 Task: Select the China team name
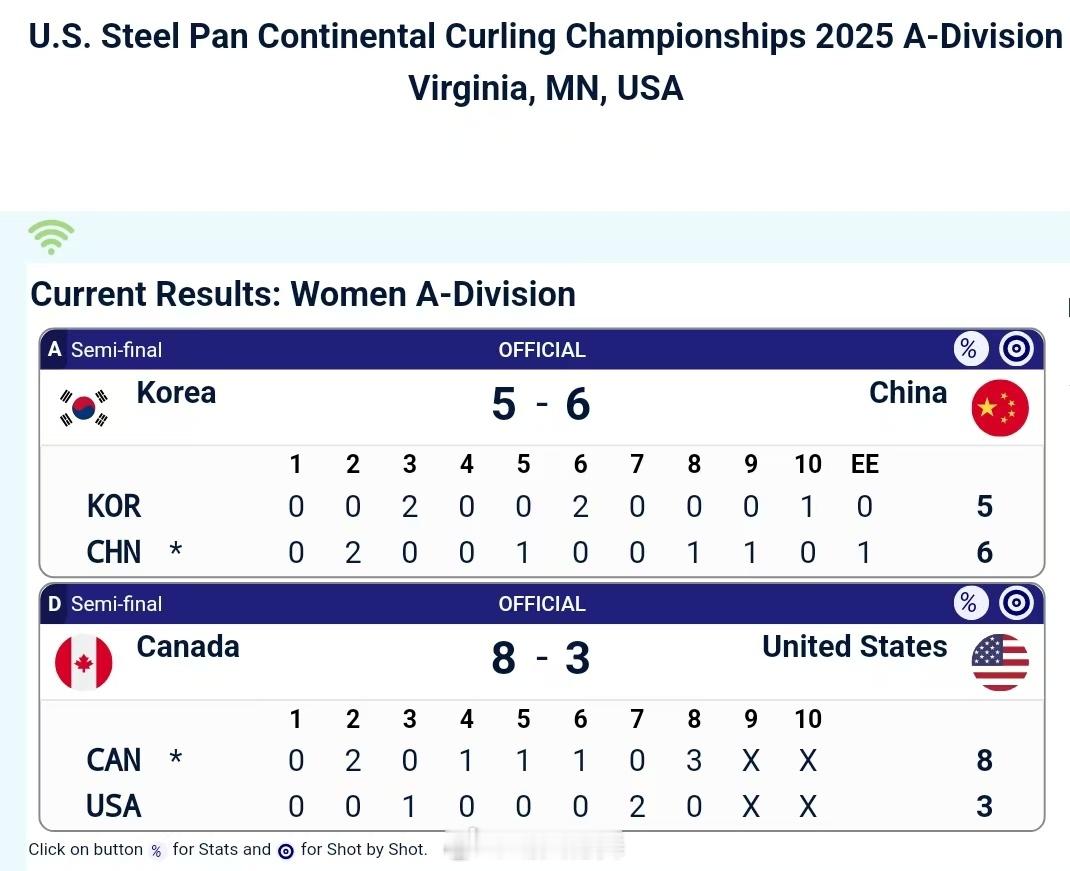tap(907, 393)
